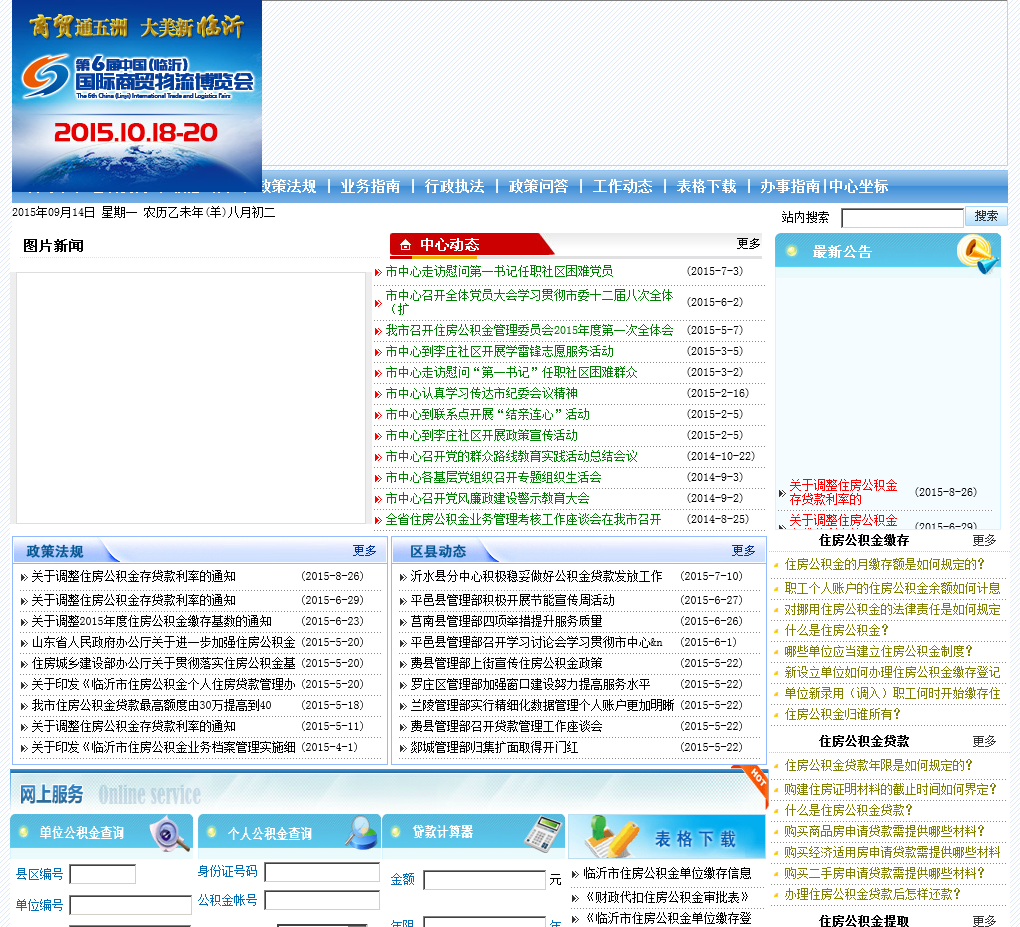
Task: Open 办事指南 in the navigation bar
Action: 790,187
